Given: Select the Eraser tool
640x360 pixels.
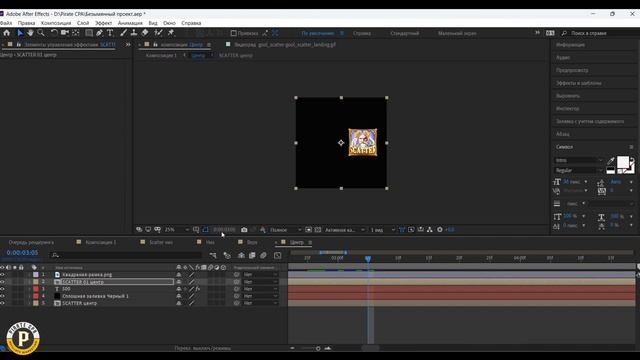Looking at the screenshot, I should tap(145, 33).
